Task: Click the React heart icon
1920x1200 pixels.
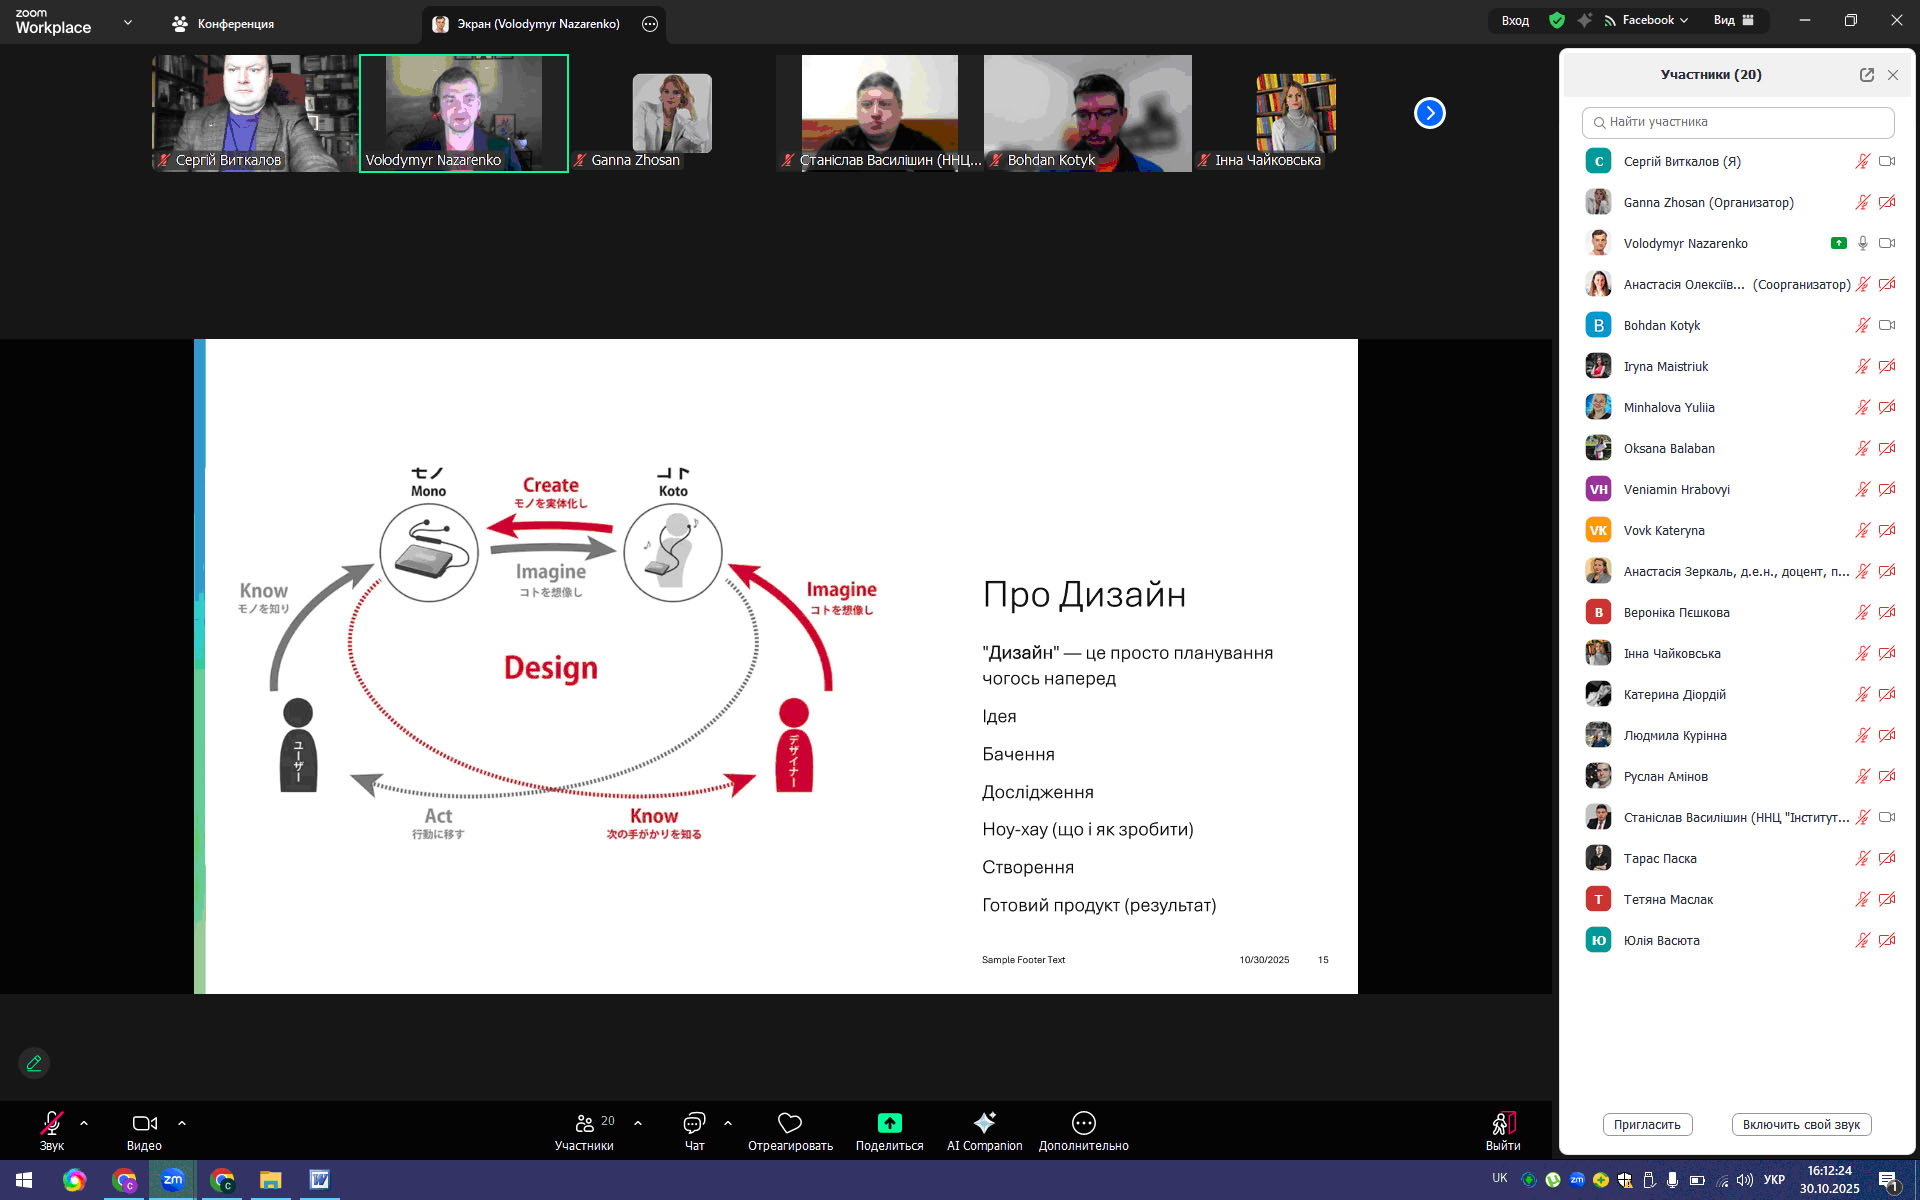Action: click(790, 1123)
